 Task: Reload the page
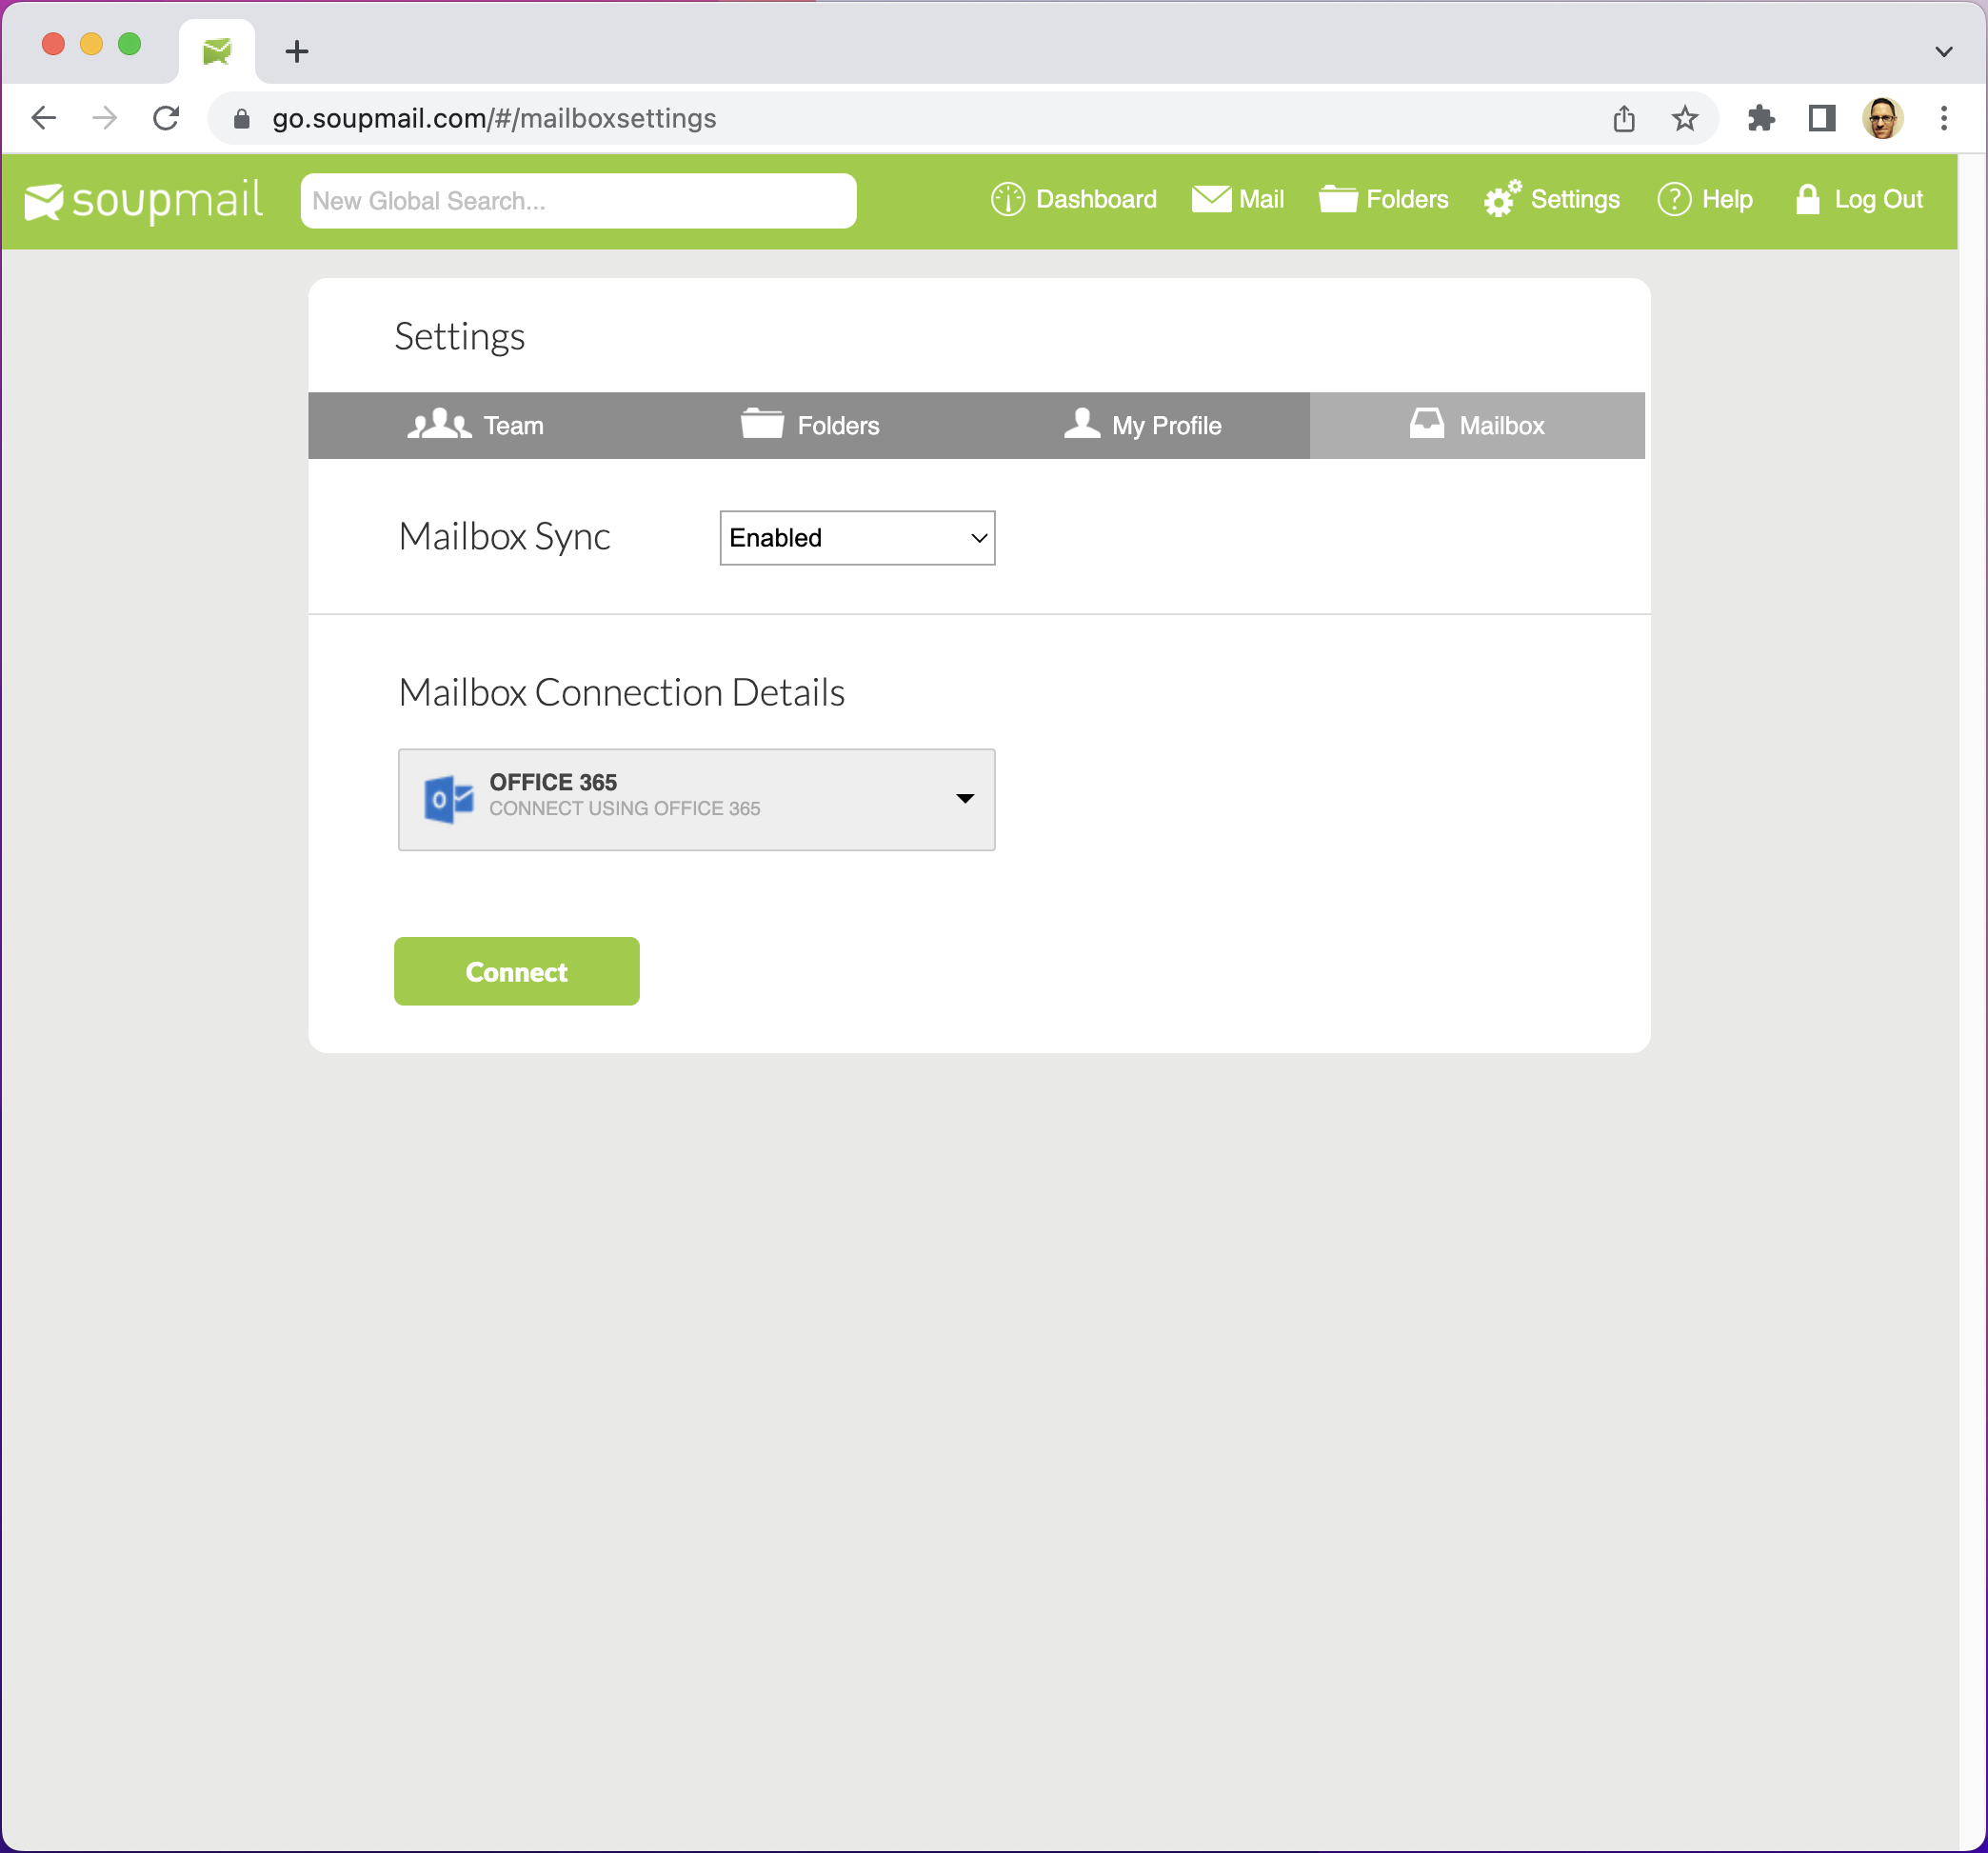pos(166,119)
